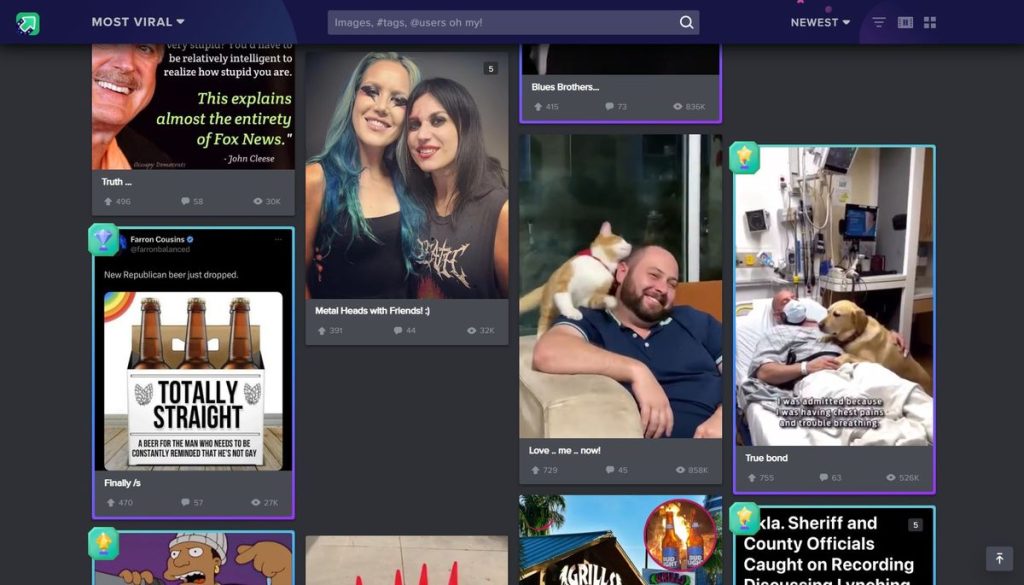Click the trophy badge on 'True bond' post

[744, 157]
